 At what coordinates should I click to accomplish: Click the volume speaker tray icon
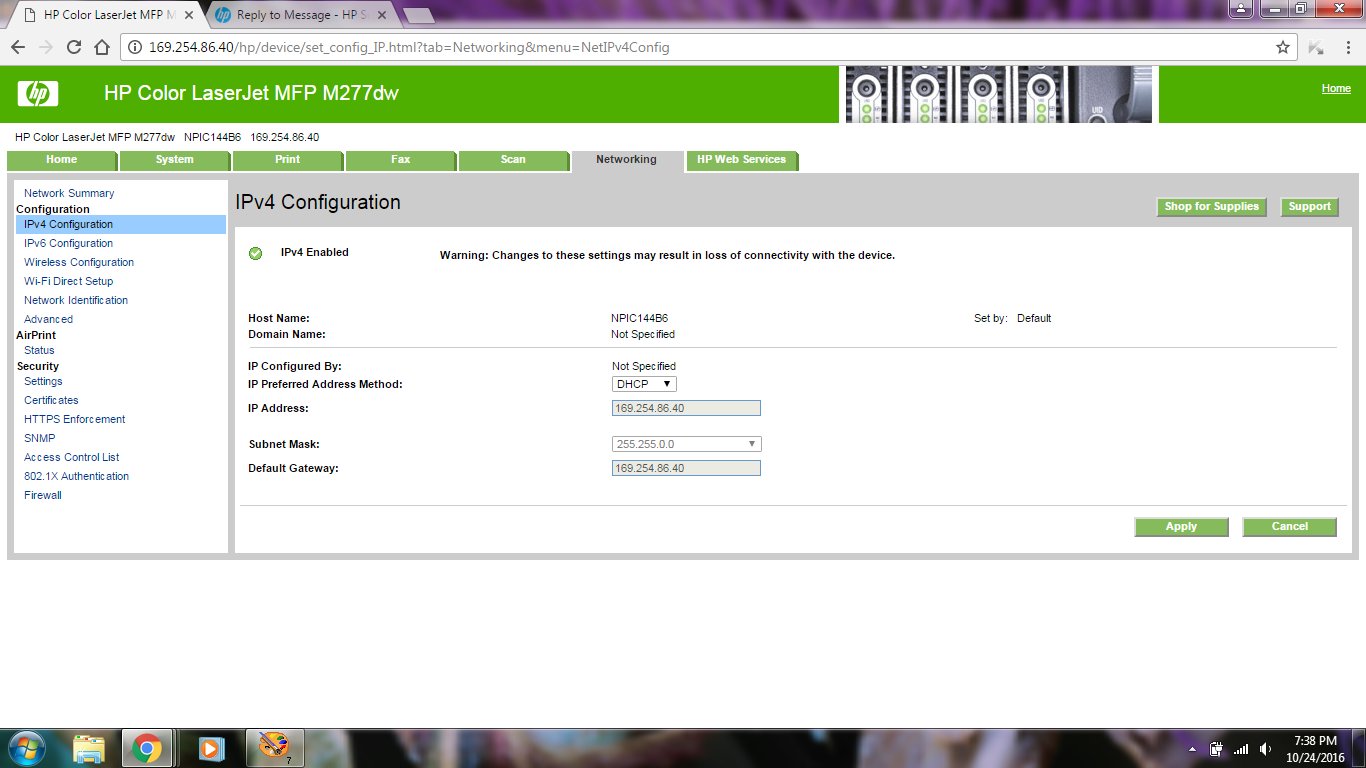coord(1266,749)
